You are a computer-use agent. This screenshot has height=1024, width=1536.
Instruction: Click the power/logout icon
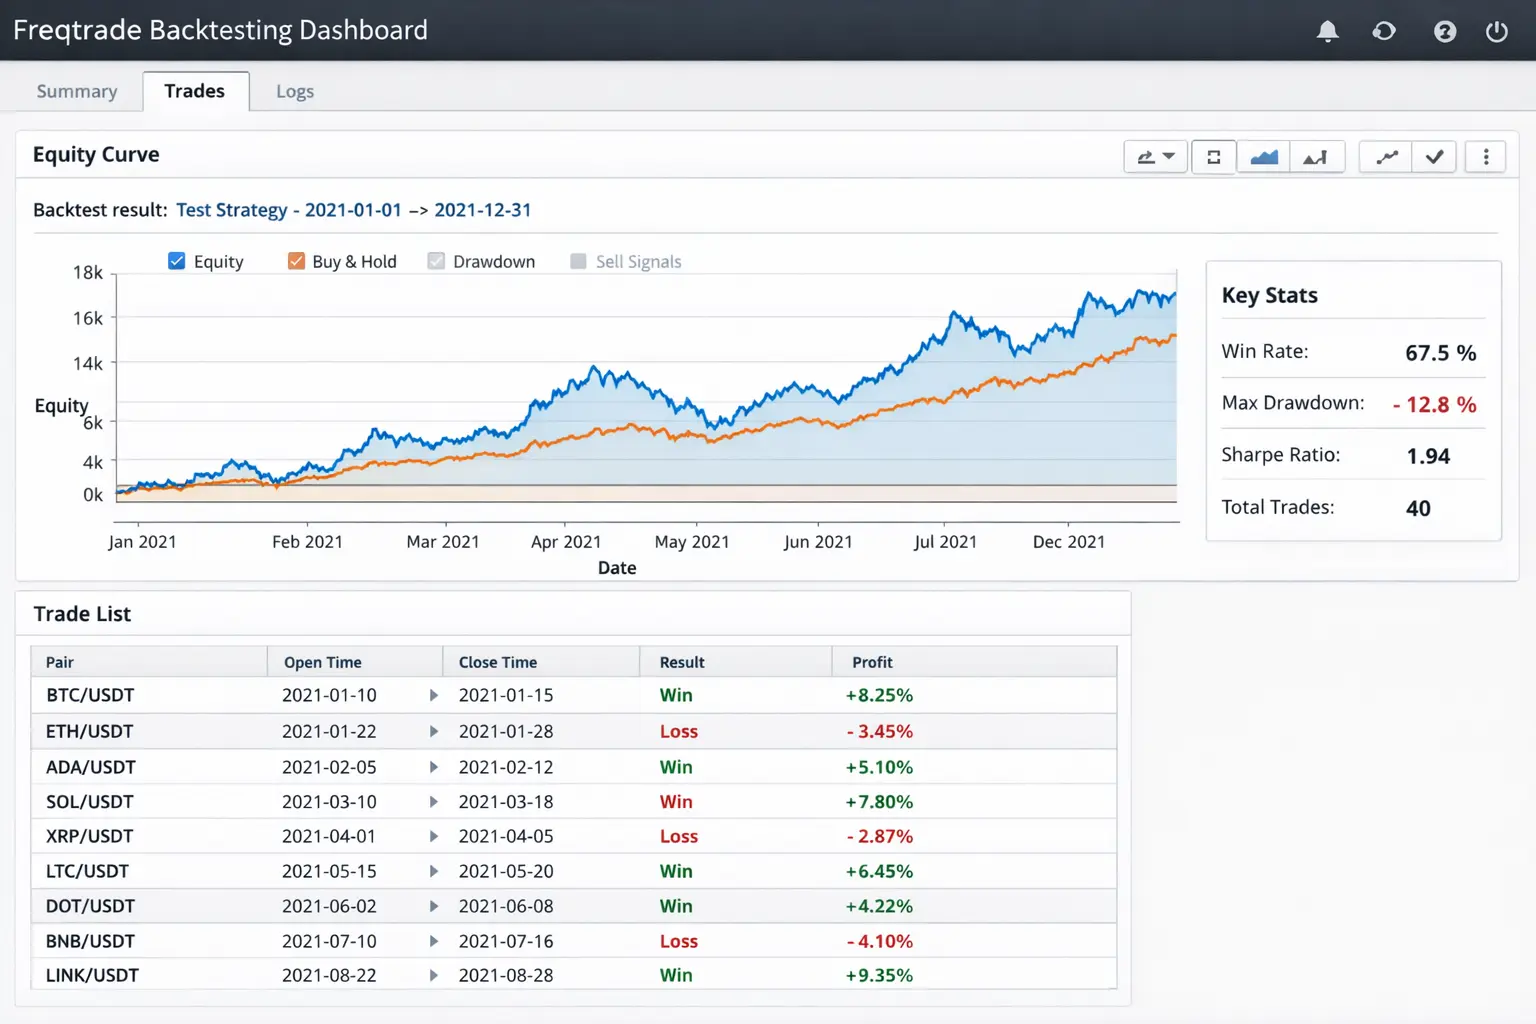[1497, 31]
